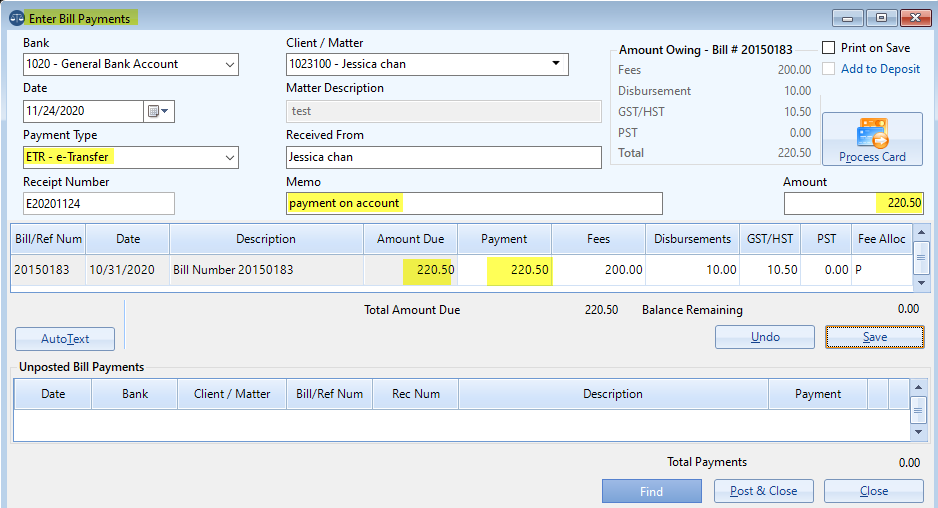Click the Undo button
This screenshot has width=938, height=508.
[765, 337]
